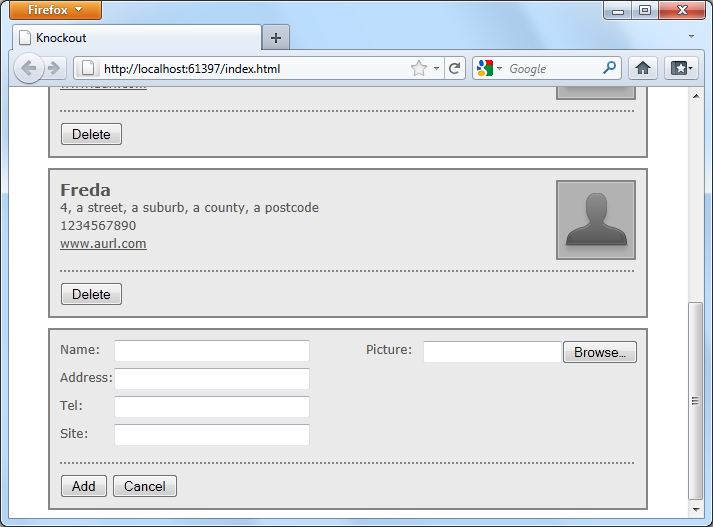Click the Cancel button
The image size is (713, 527).
tap(145, 486)
